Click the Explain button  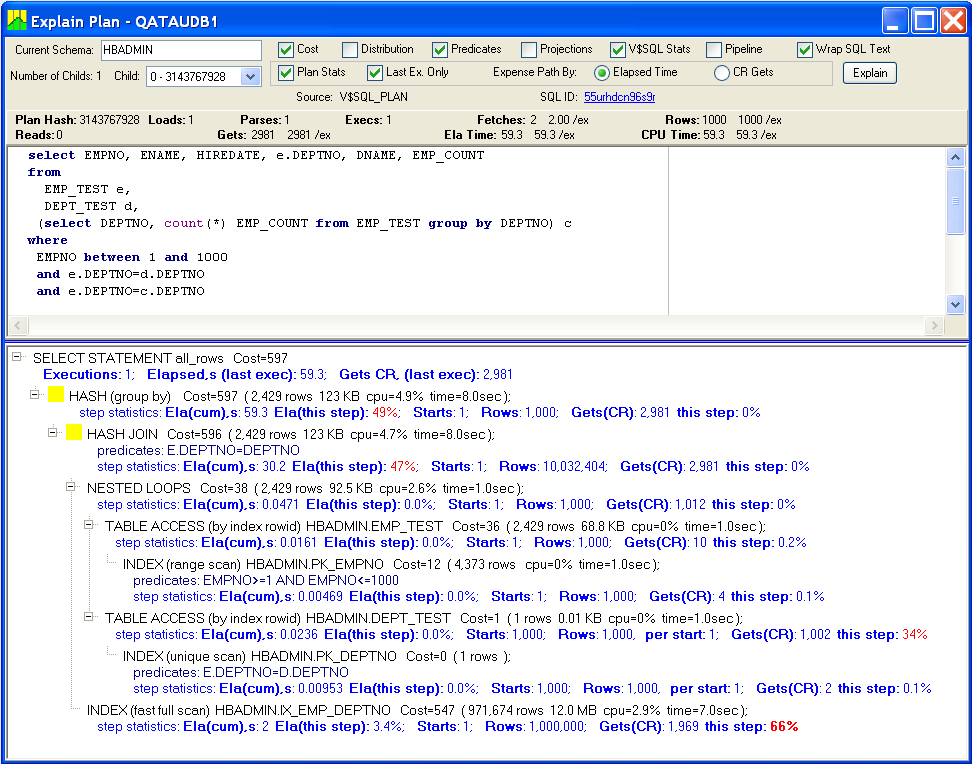[x=870, y=73]
